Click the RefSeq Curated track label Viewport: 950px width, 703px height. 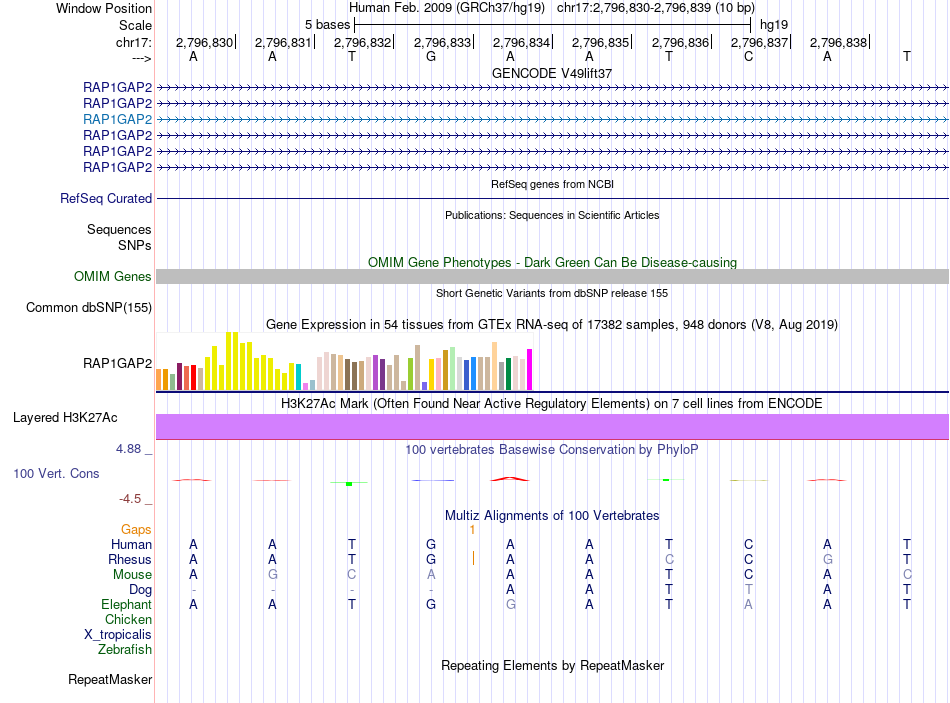click(x=106, y=199)
